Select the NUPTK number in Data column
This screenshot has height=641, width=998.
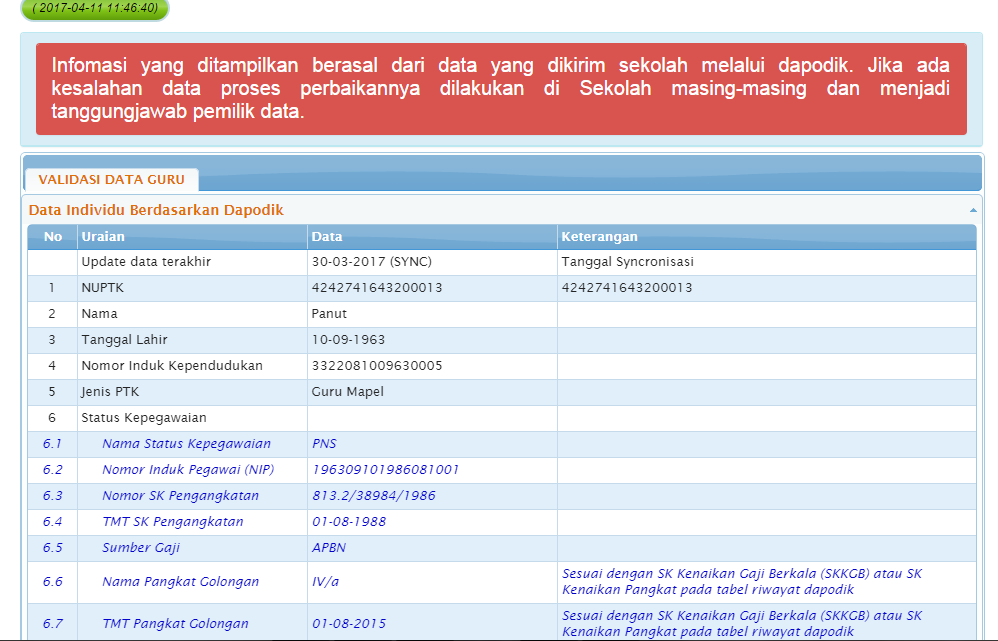[x=377, y=288]
